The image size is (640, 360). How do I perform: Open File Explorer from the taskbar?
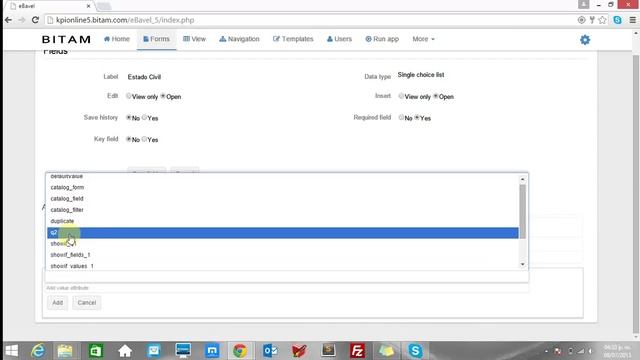[x=65, y=351]
